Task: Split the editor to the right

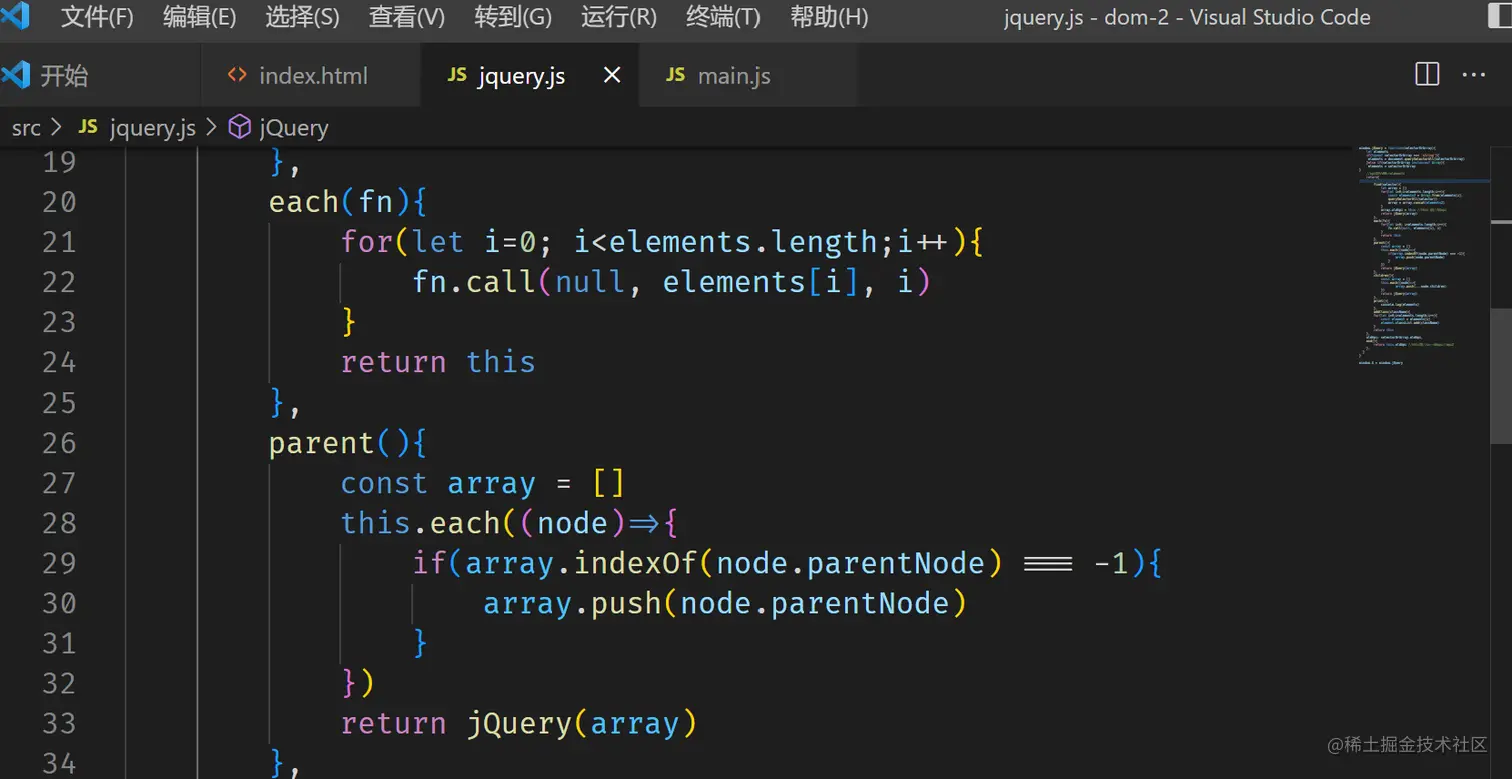Action: [x=1427, y=75]
